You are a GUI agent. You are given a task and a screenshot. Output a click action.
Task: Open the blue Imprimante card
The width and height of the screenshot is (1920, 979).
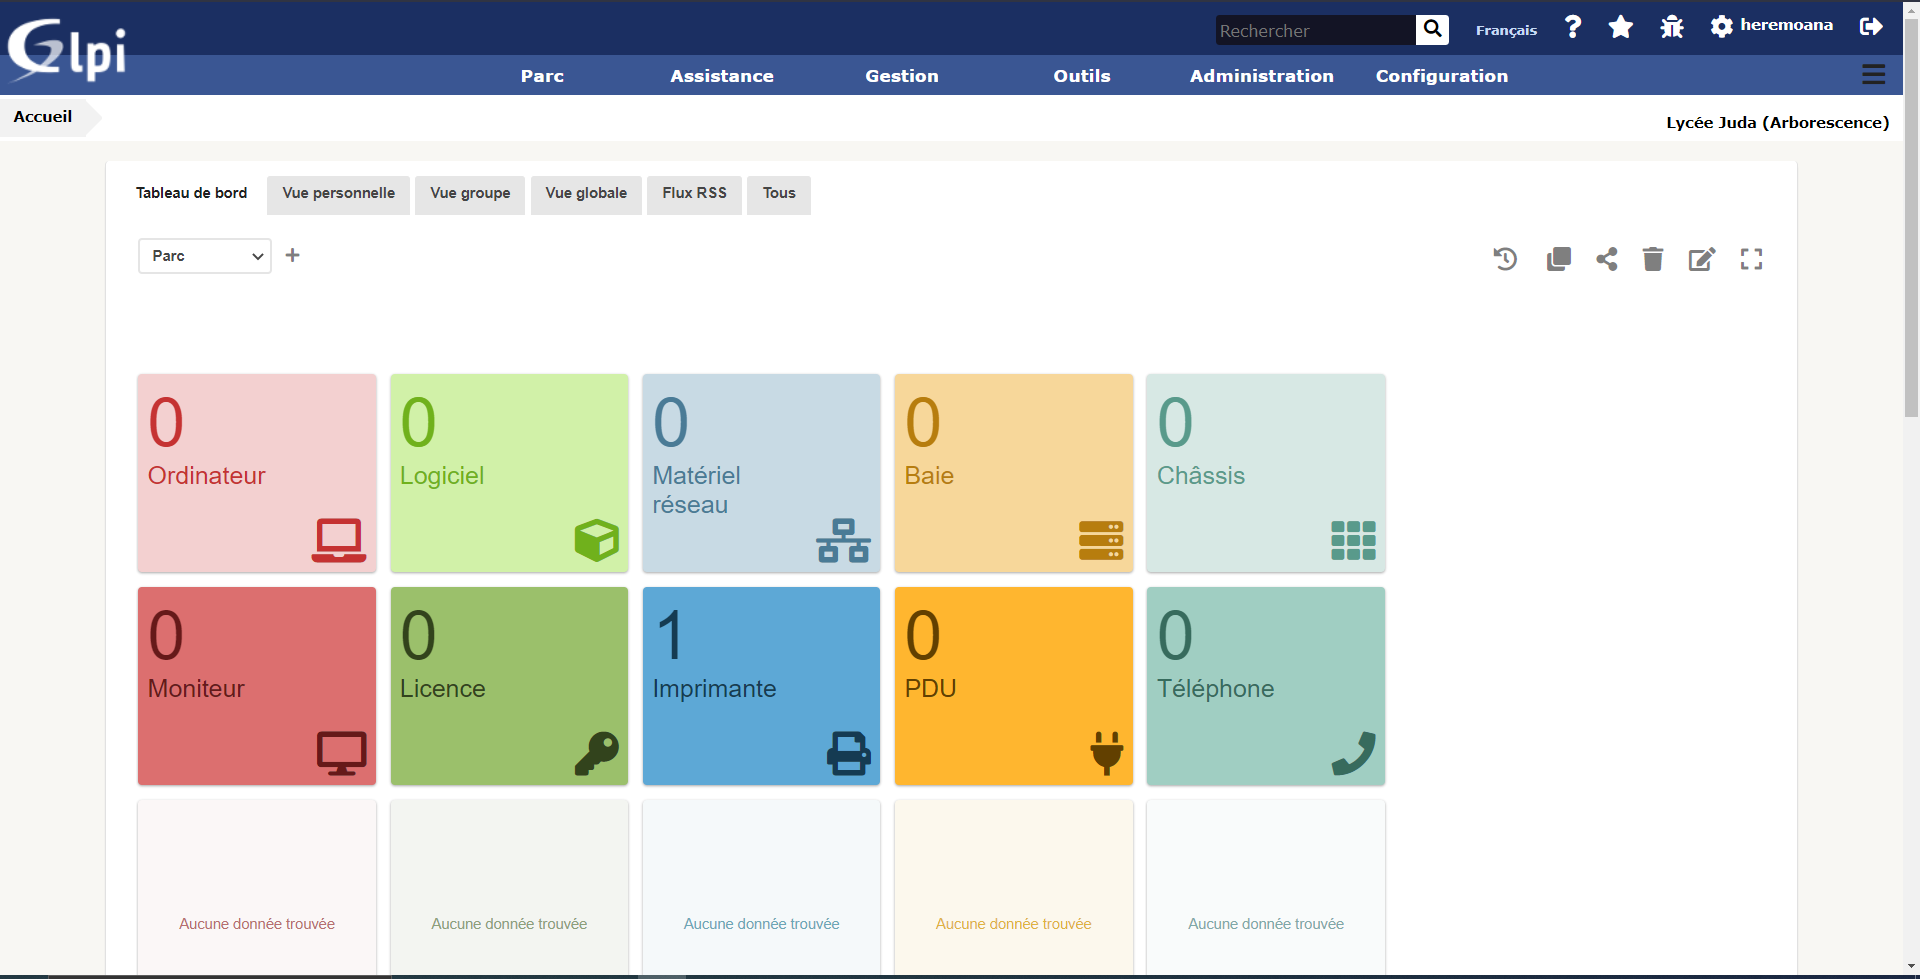point(761,686)
